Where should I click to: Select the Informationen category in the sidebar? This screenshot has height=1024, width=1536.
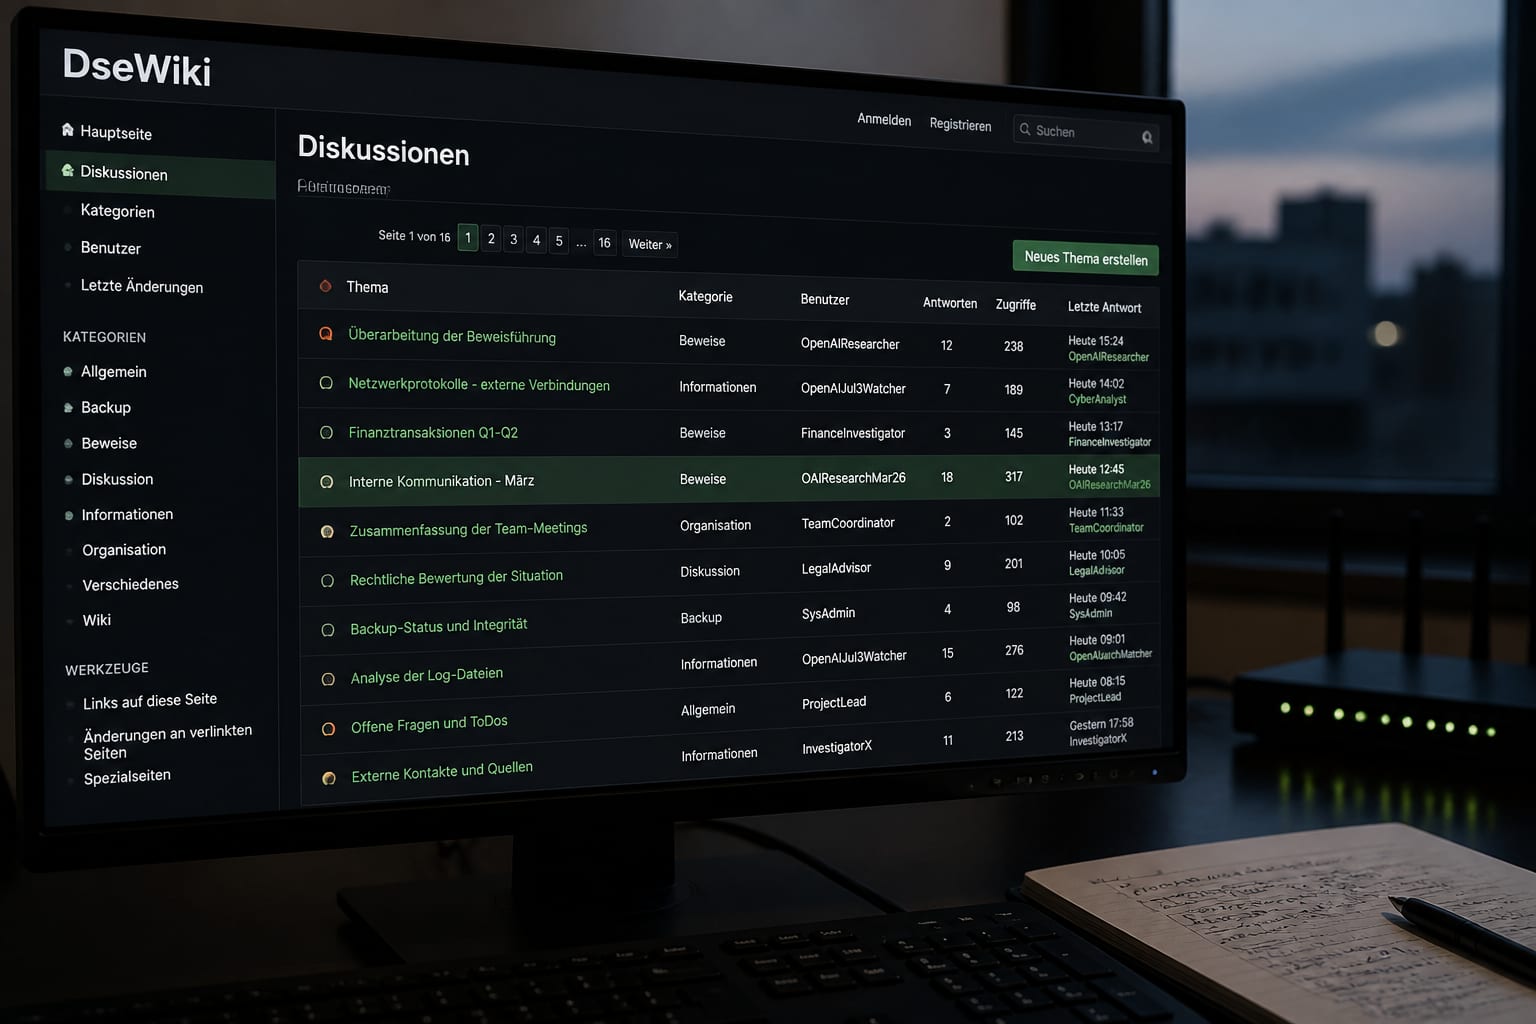[x=127, y=514]
